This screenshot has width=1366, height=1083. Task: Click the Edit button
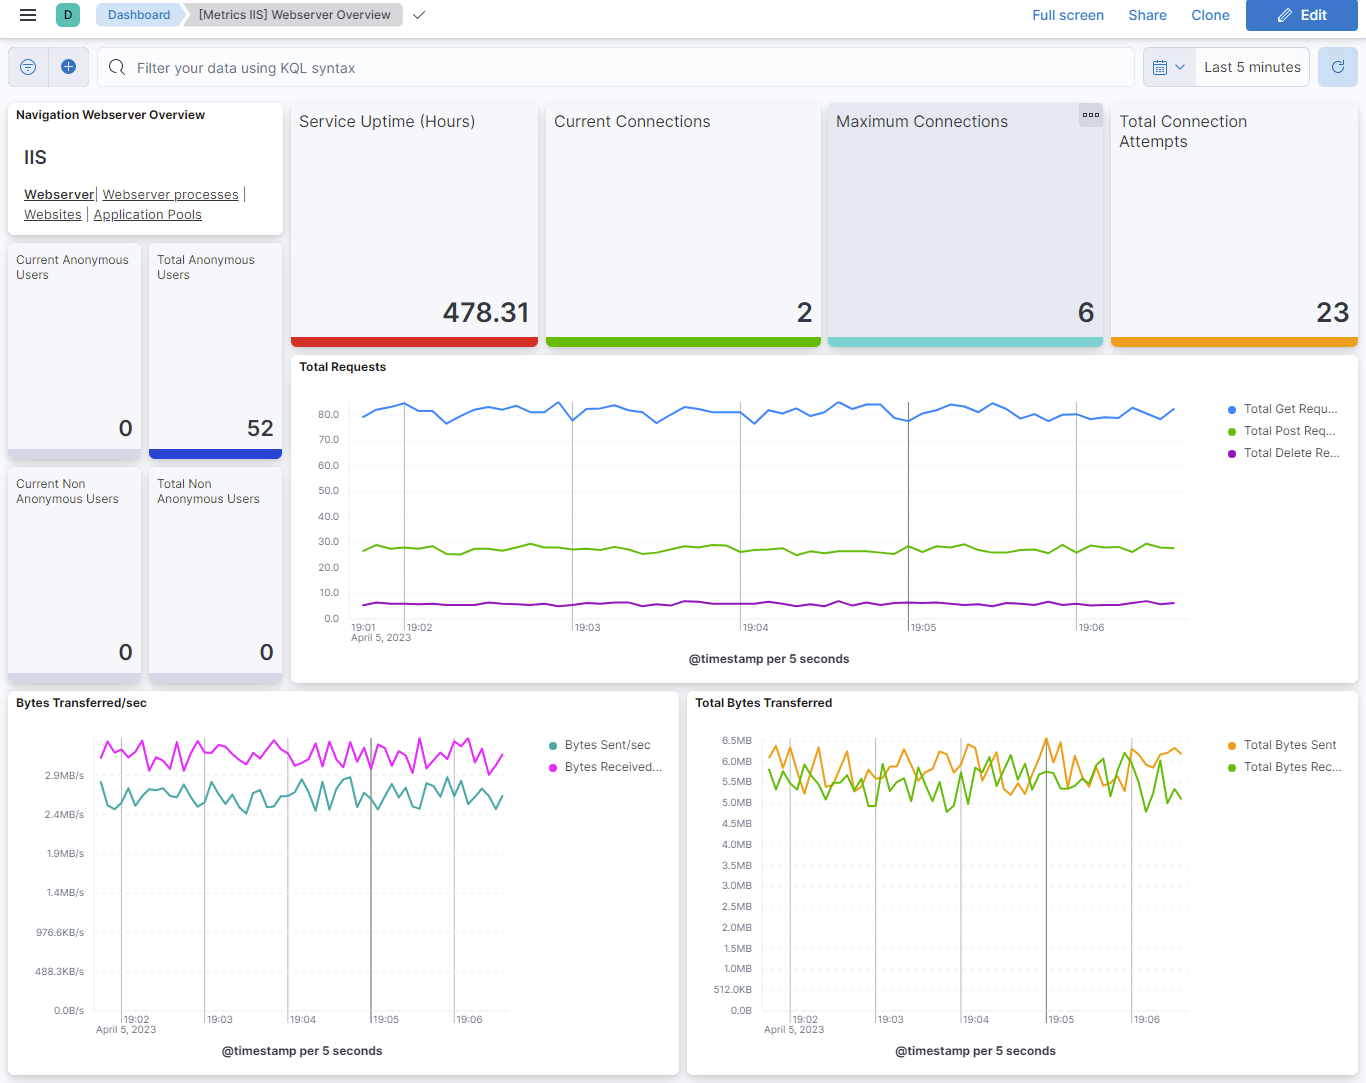[x=1301, y=15]
